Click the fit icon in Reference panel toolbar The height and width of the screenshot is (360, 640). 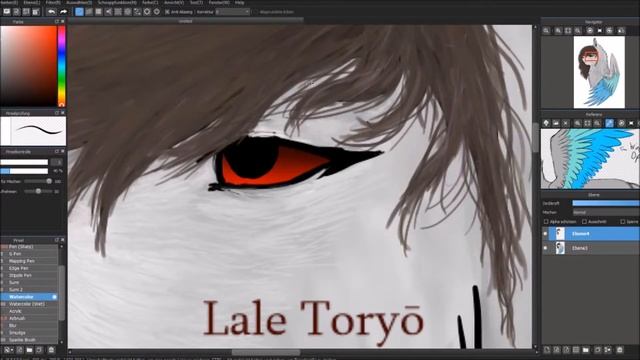click(x=587, y=123)
